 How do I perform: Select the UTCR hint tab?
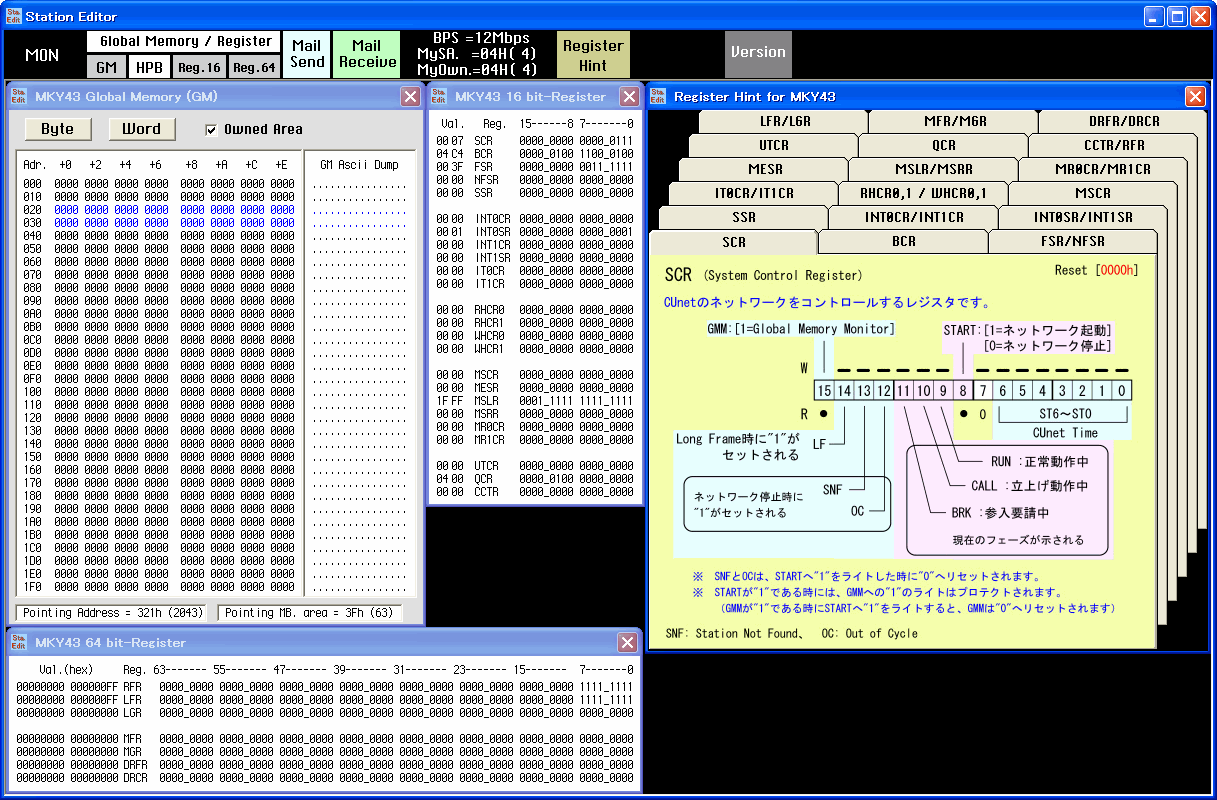(x=773, y=145)
